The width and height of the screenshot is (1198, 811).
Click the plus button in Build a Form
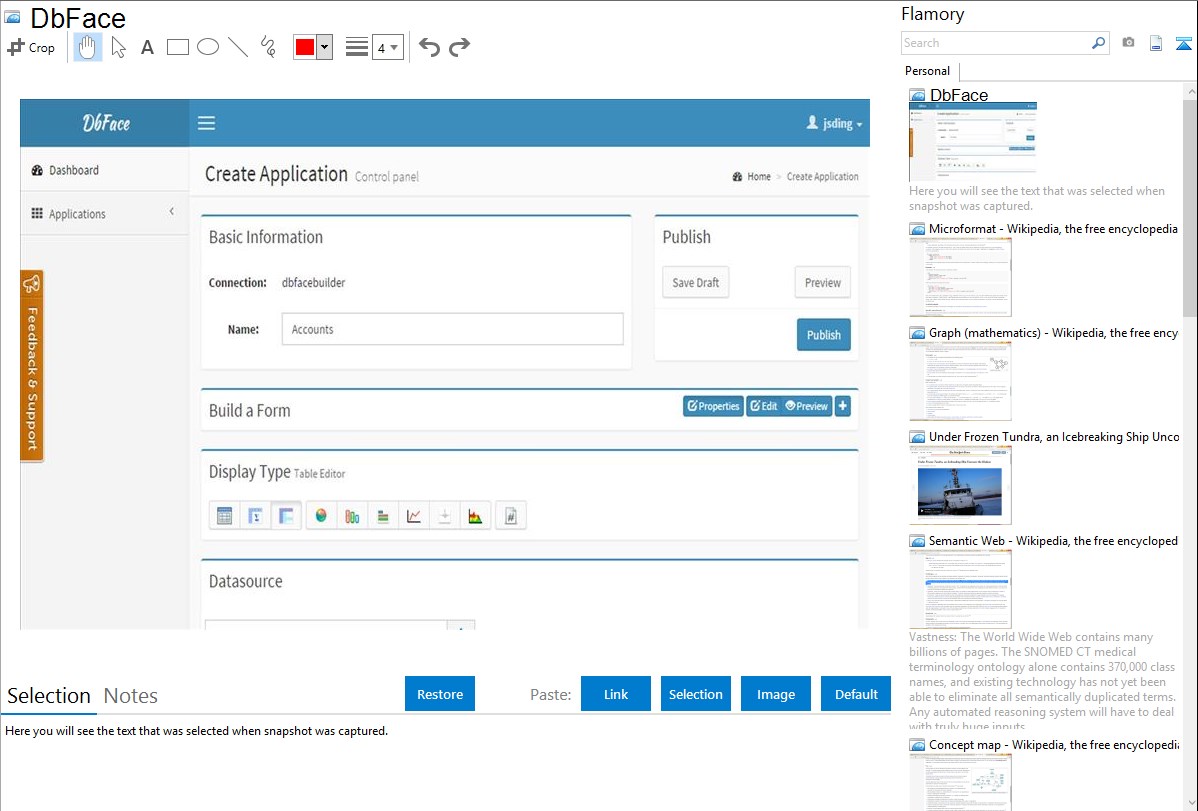843,406
